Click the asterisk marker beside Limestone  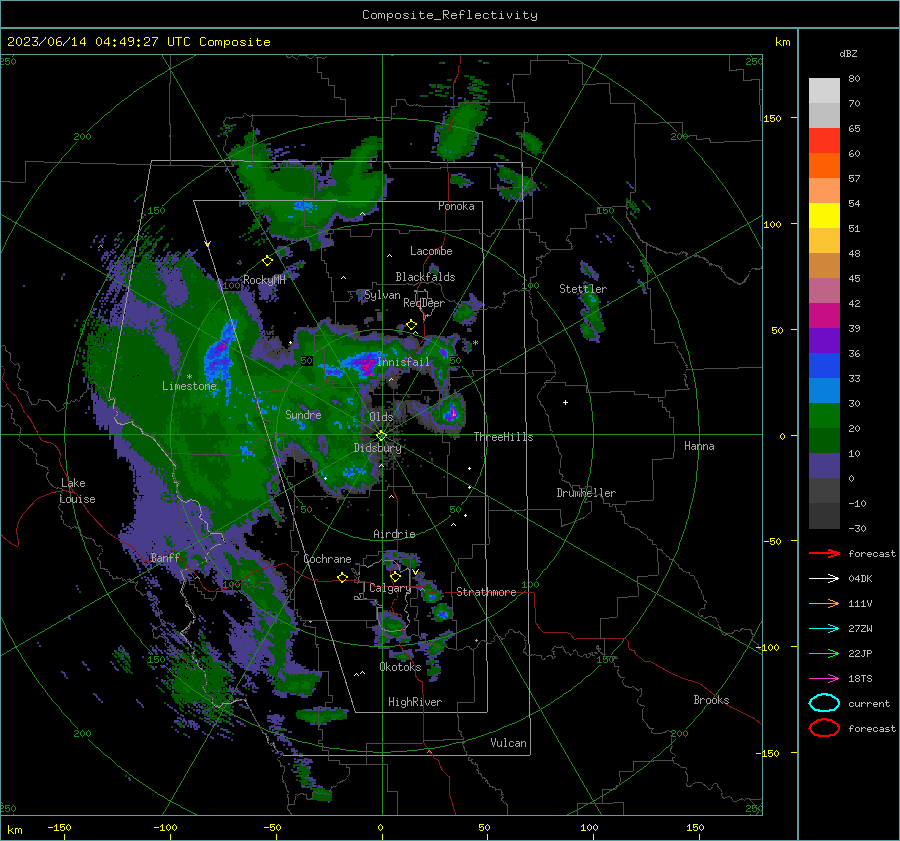point(189,377)
